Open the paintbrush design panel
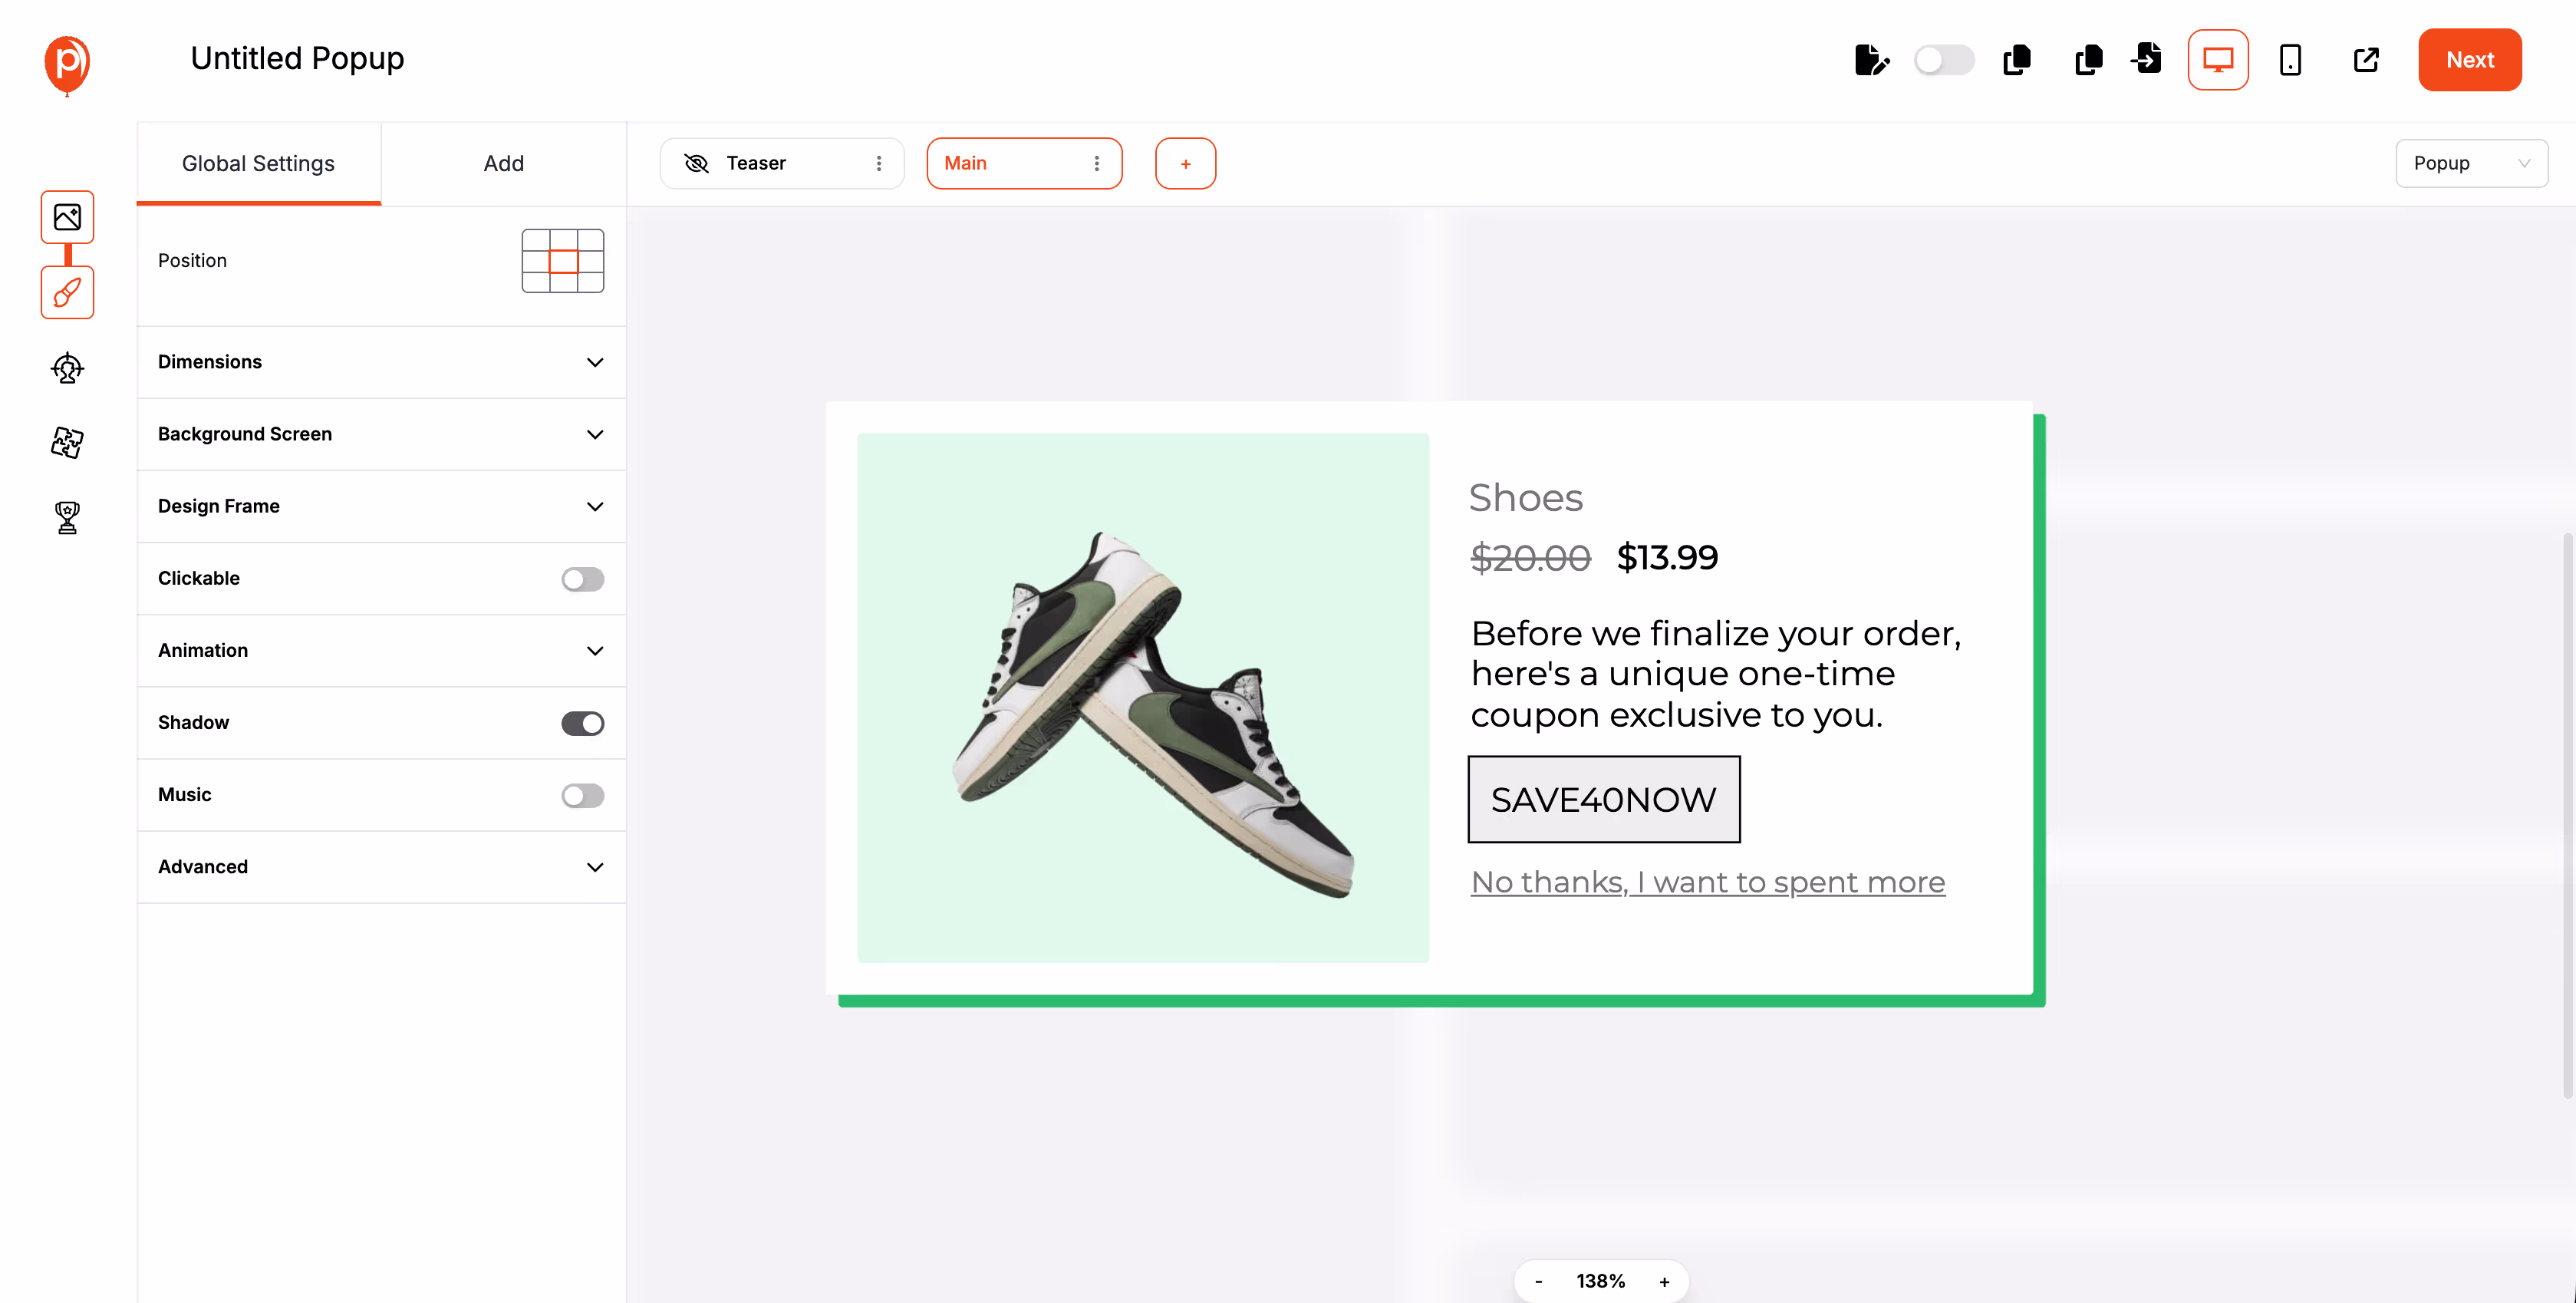 click(x=66, y=293)
